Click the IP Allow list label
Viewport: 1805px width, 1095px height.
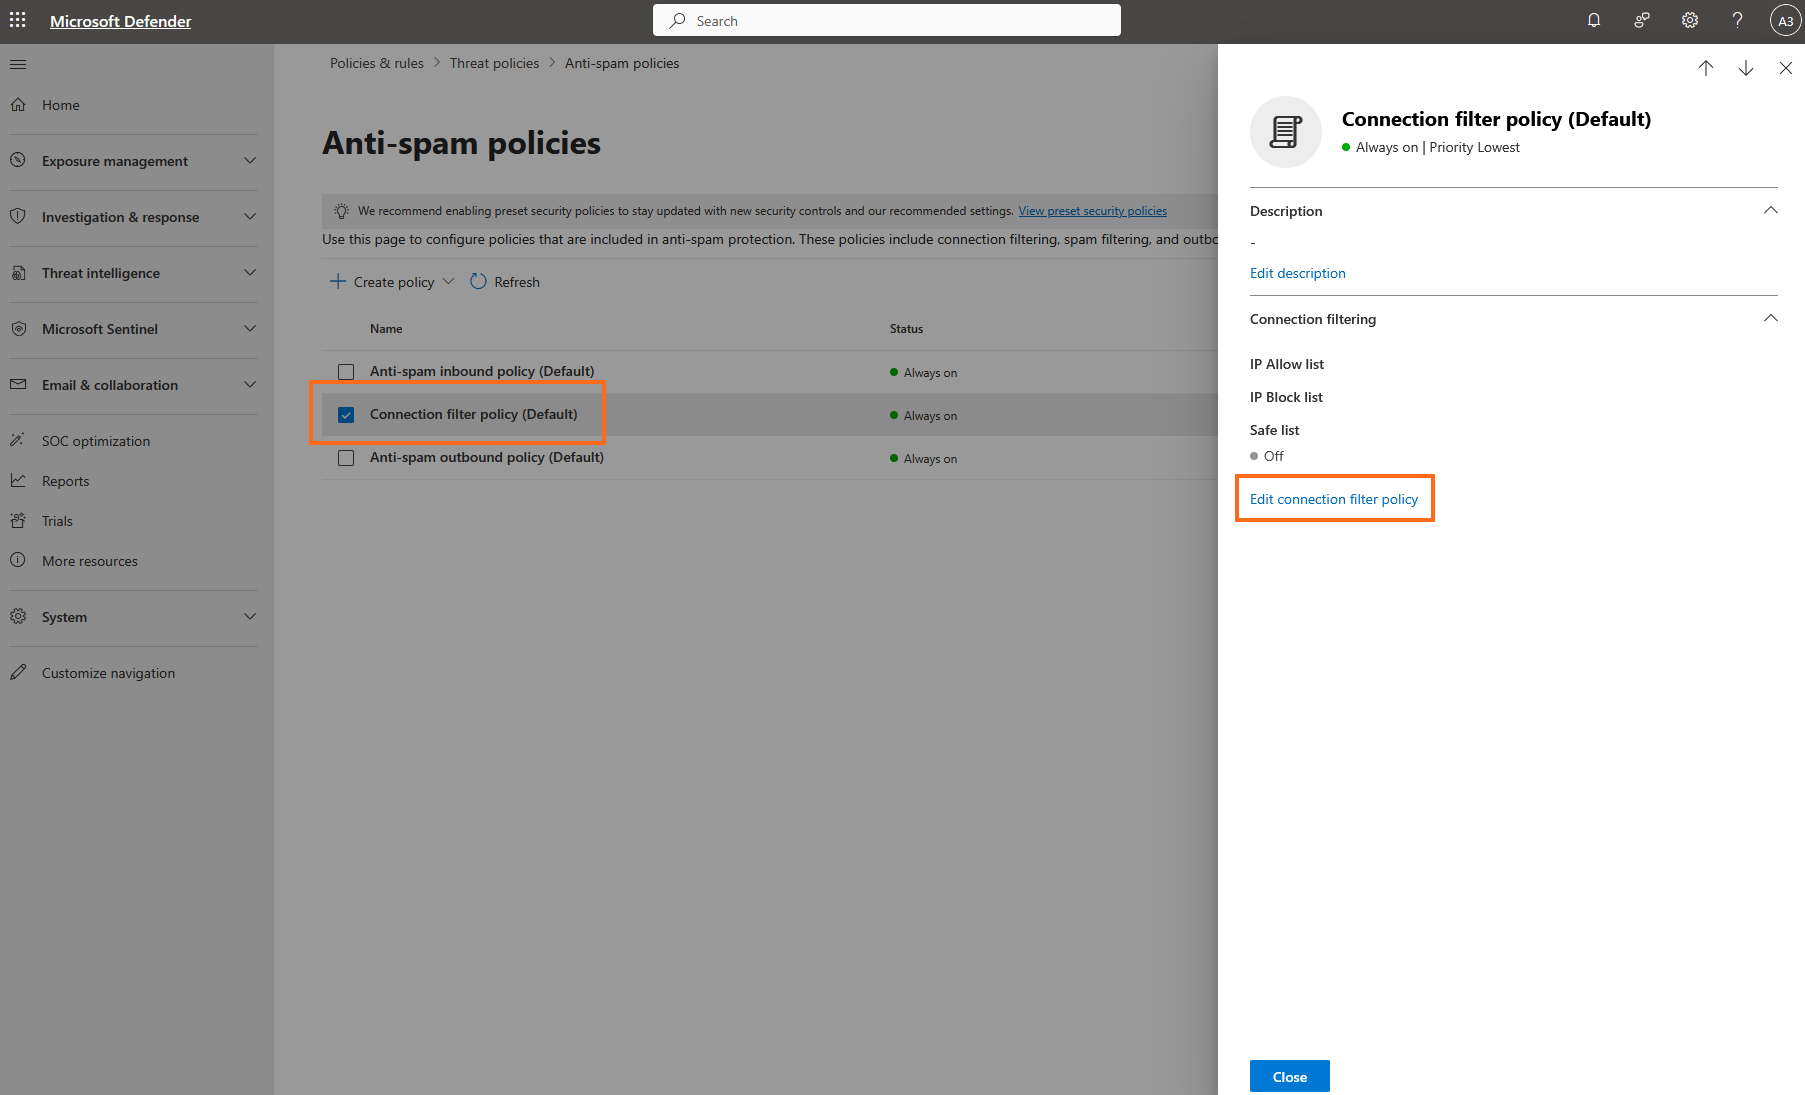[1287, 364]
